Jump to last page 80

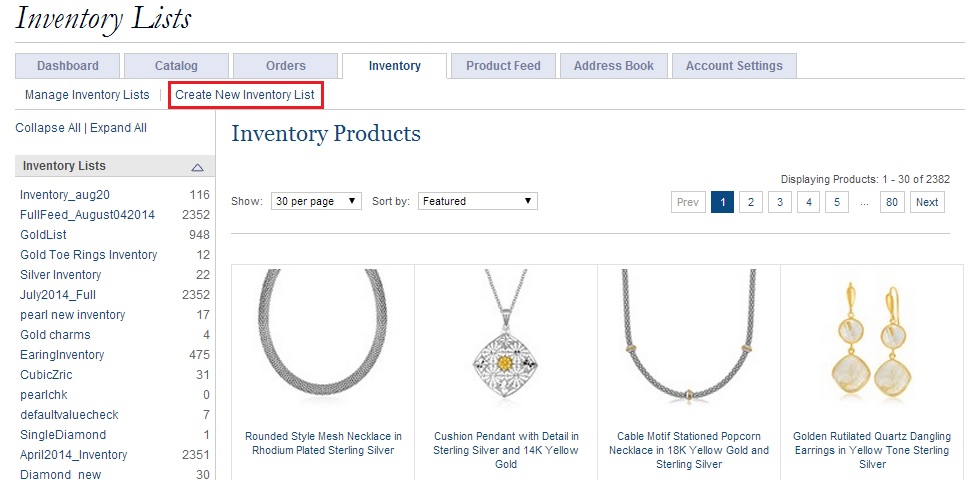(892, 202)
